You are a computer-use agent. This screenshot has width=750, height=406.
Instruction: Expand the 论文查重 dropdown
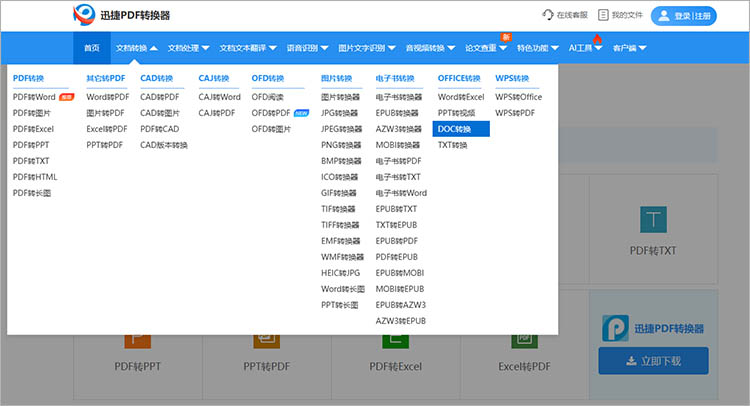point(486,48)
